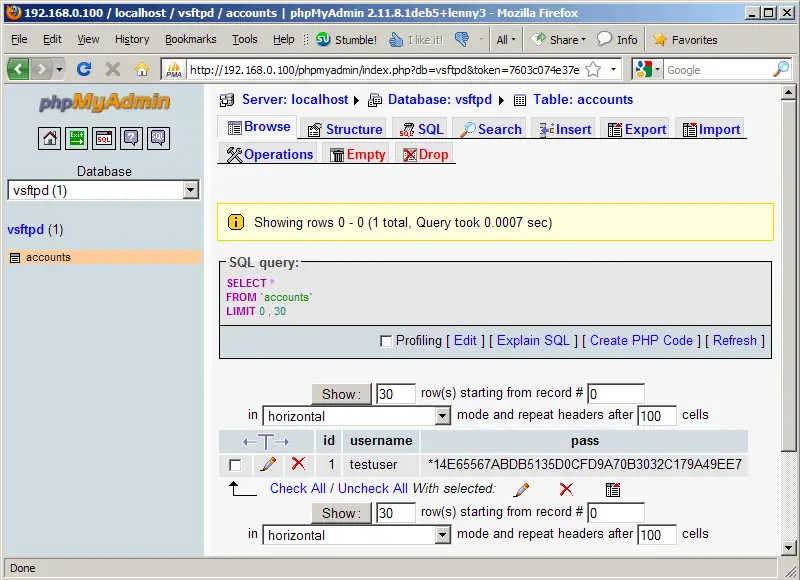Screen dimensions: 800x580
Task: Open the Search tab
Action: pyautogui.click(x=491, y=130)
